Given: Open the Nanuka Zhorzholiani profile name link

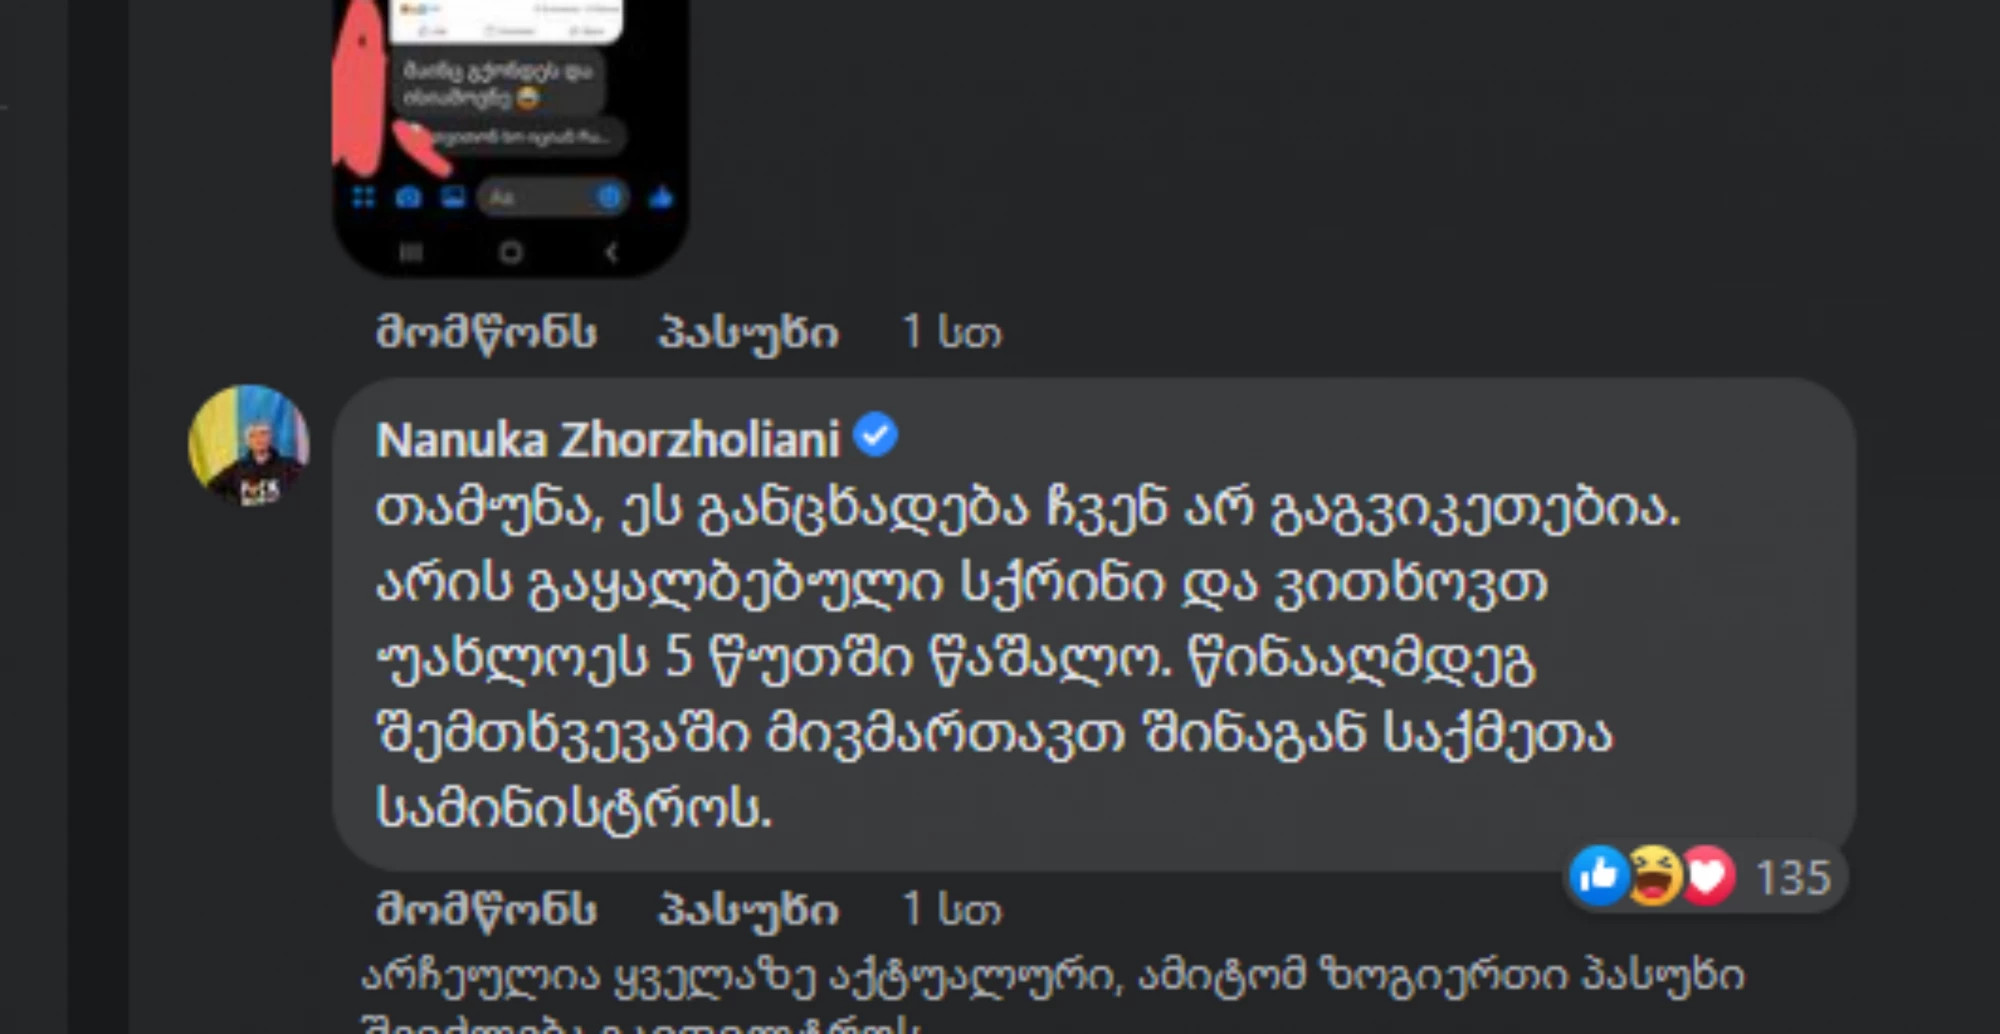Looking at the screenshot, I should pyautogui.click(x=608, y=439).
